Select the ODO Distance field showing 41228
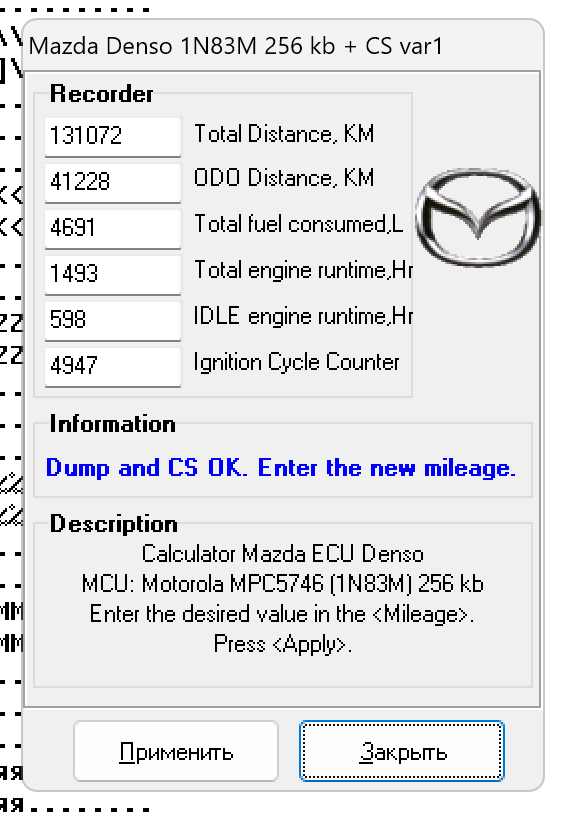Screen dimensions: 583x823 tap(113, 183)
